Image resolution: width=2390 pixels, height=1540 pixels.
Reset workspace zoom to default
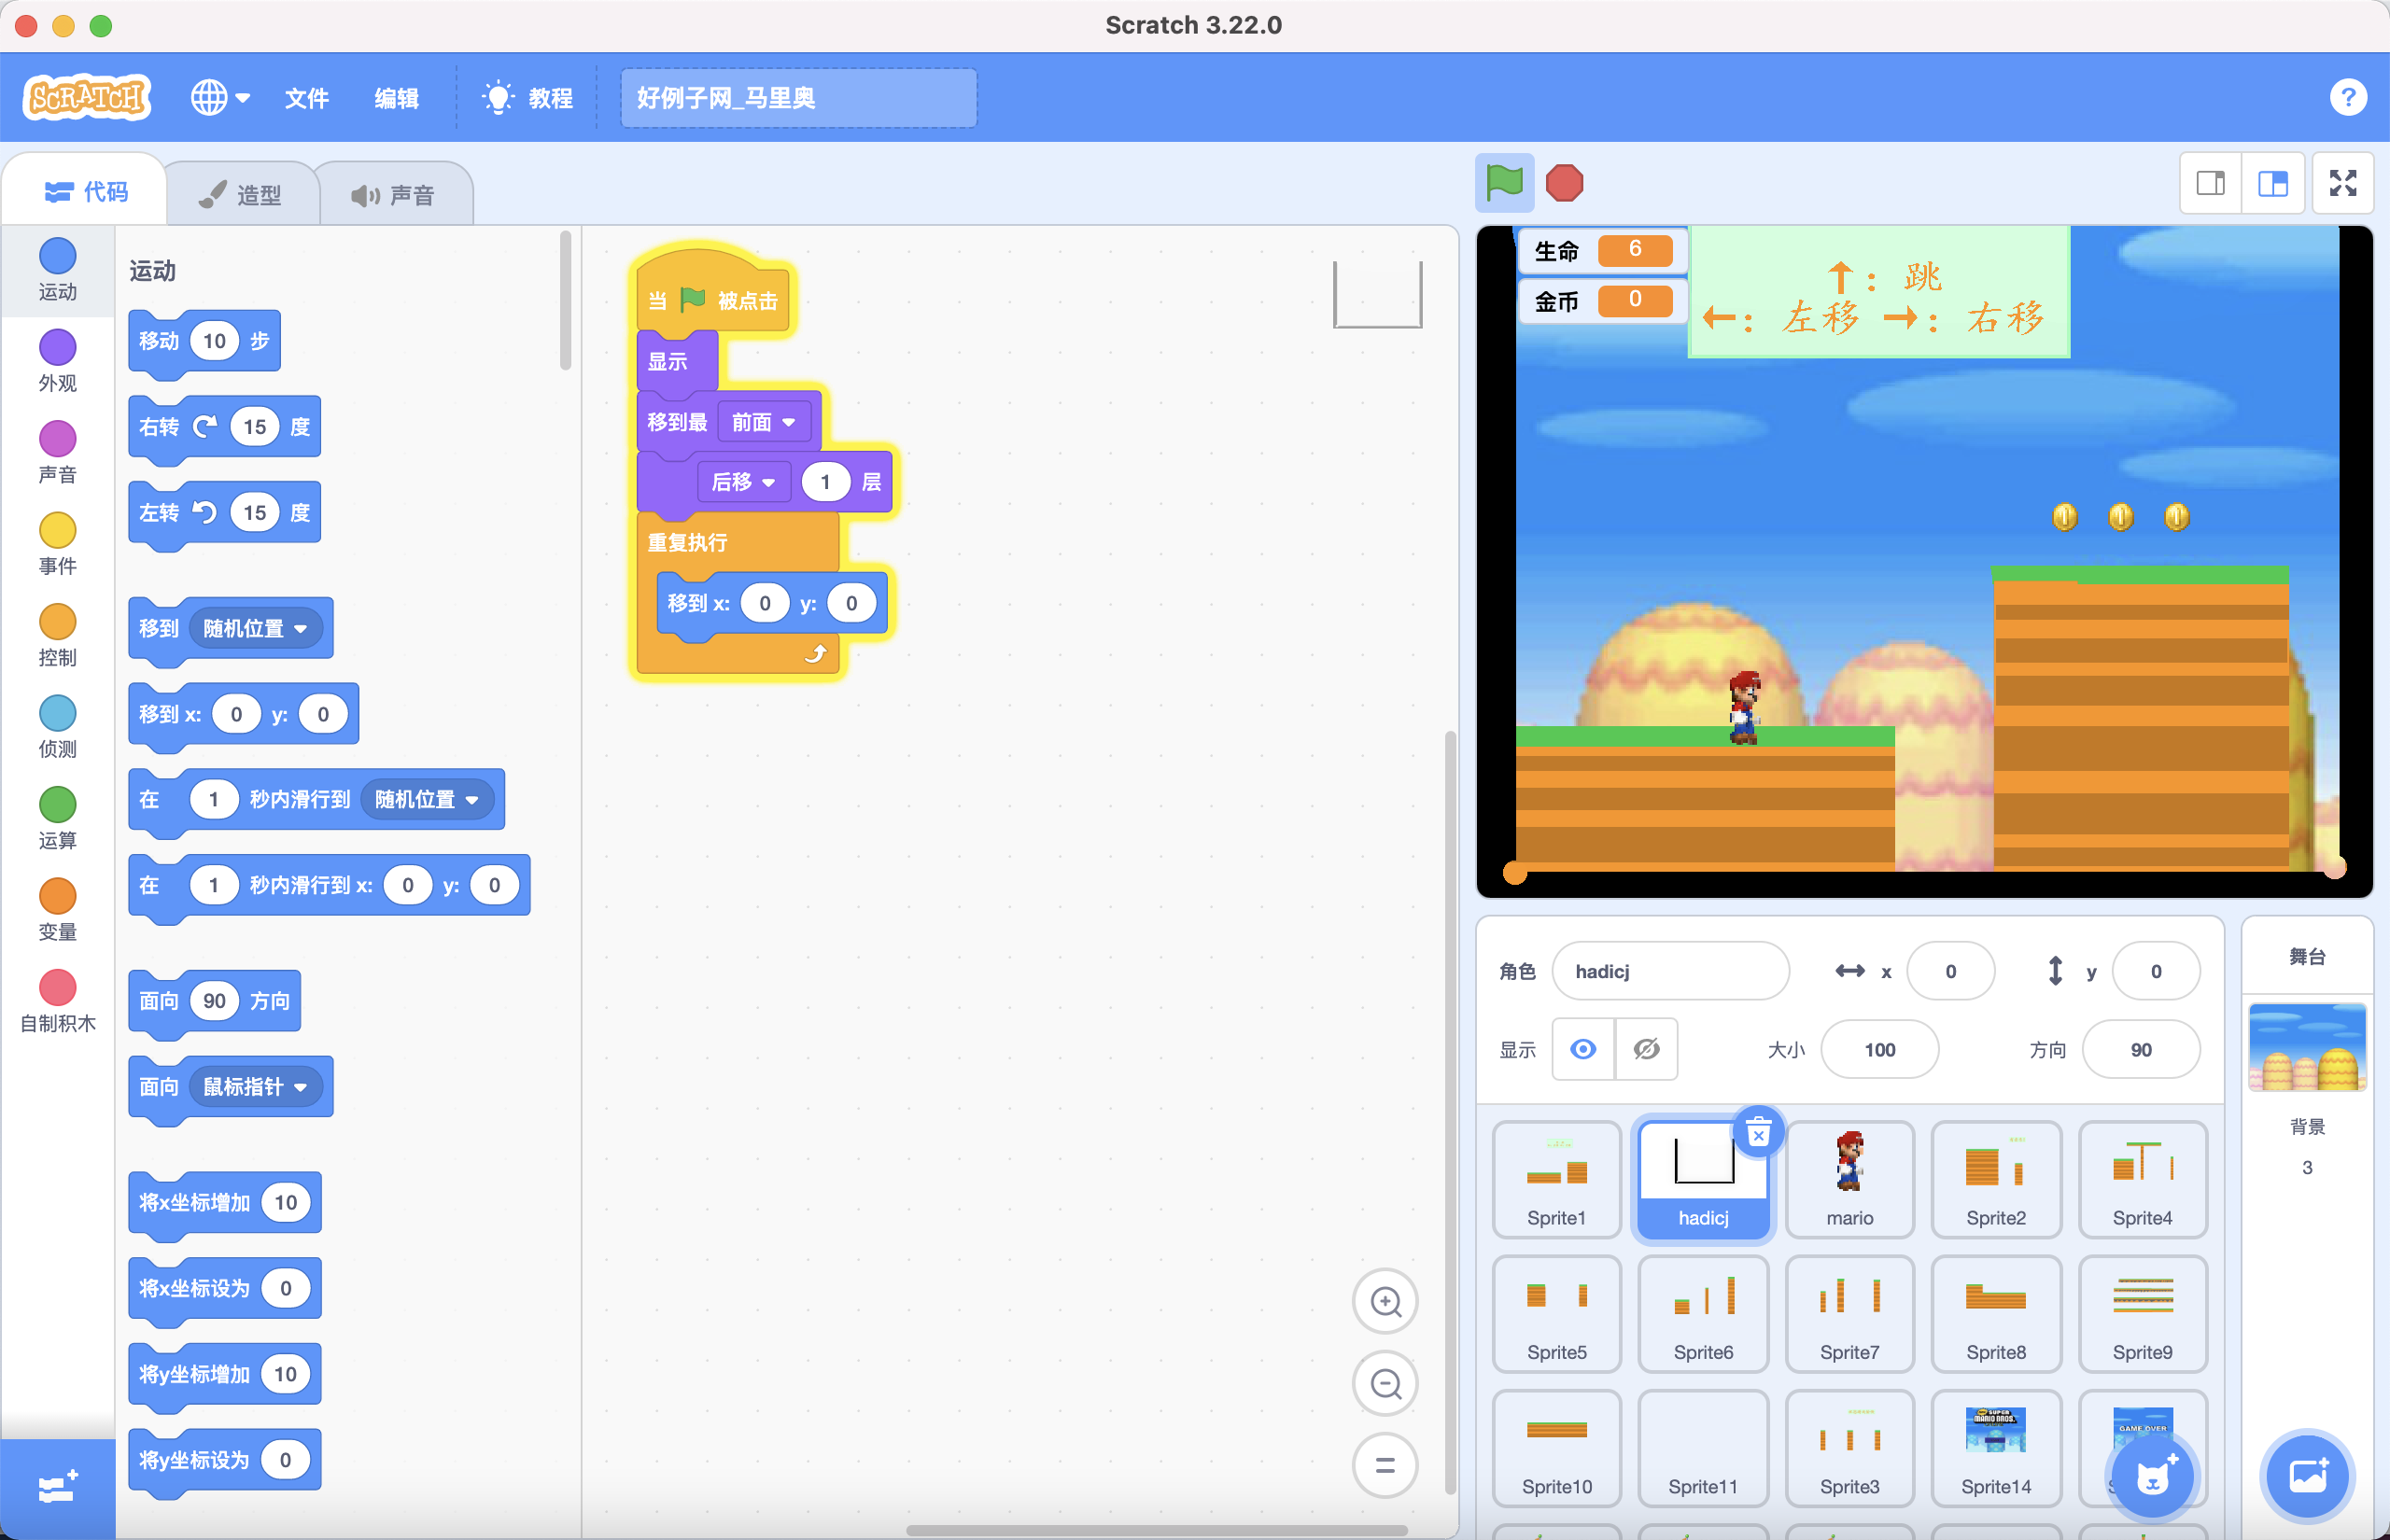coord(1385,1465)
